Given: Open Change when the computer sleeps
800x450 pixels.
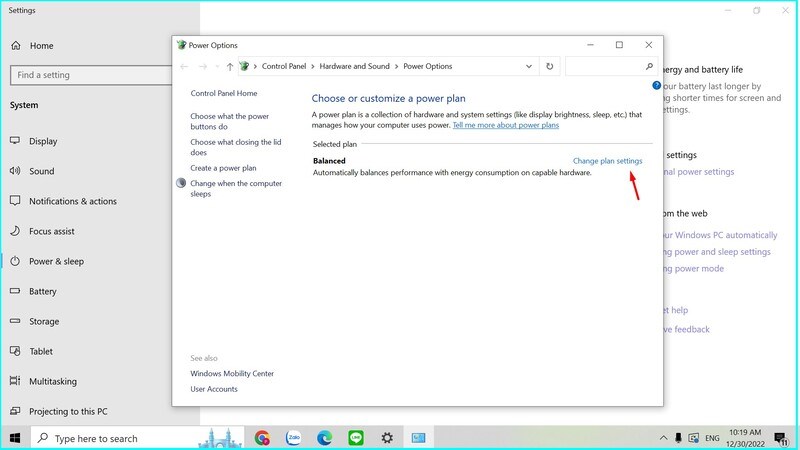Looking at the screenshot, I should click(236, 189).
